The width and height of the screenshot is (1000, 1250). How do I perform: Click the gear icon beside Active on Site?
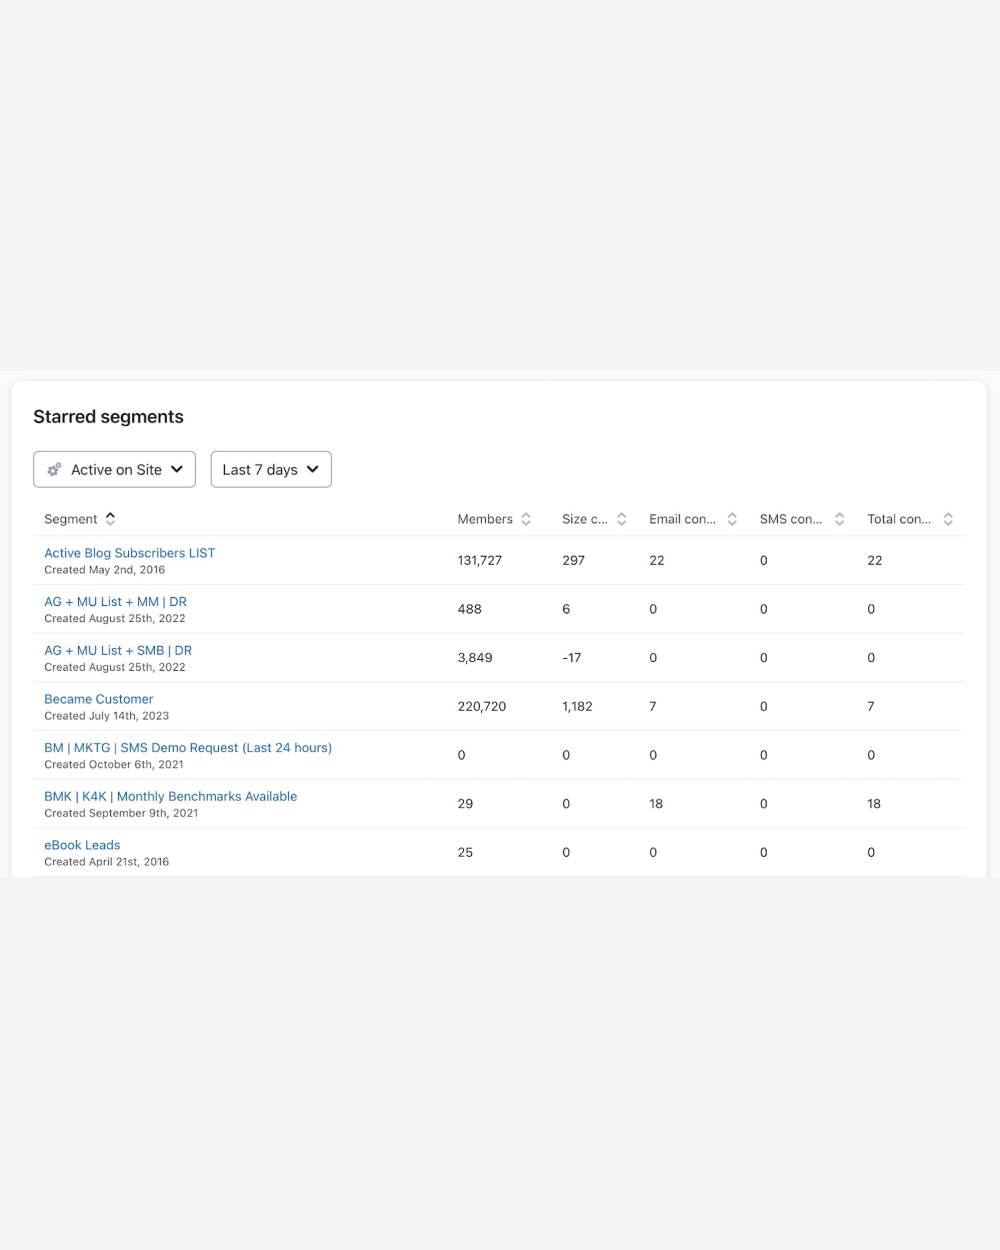point(54,469)
